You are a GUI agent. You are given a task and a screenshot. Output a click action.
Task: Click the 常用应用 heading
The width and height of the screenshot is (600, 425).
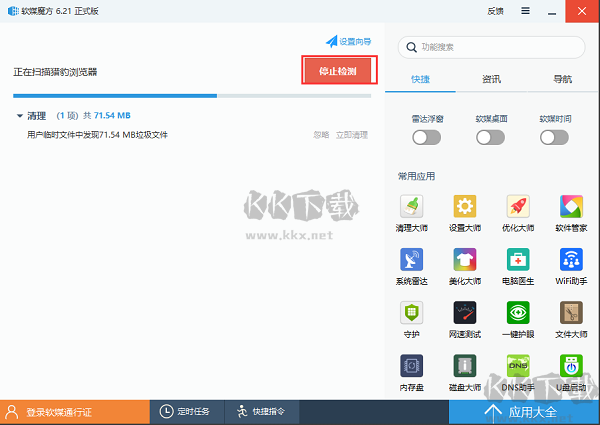[x=416, y=176]
